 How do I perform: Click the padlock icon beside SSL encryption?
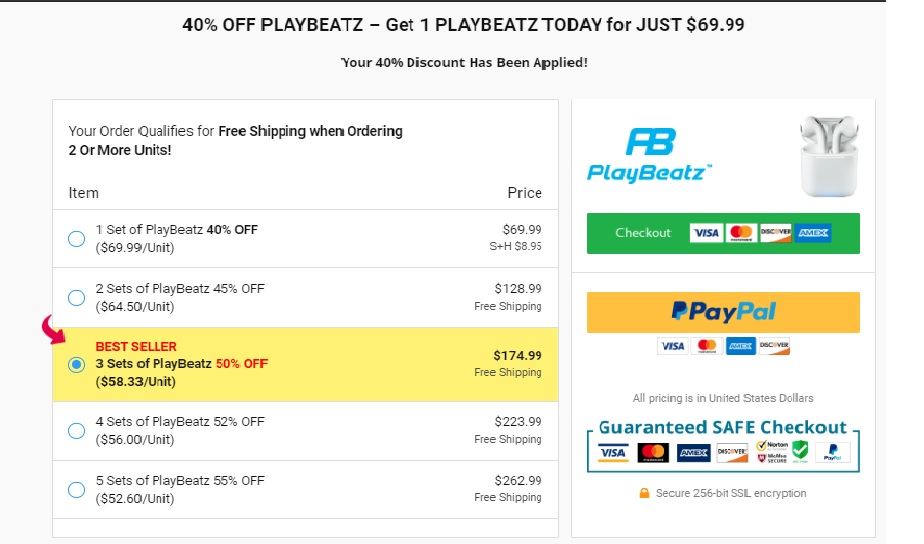coord(645,493)
